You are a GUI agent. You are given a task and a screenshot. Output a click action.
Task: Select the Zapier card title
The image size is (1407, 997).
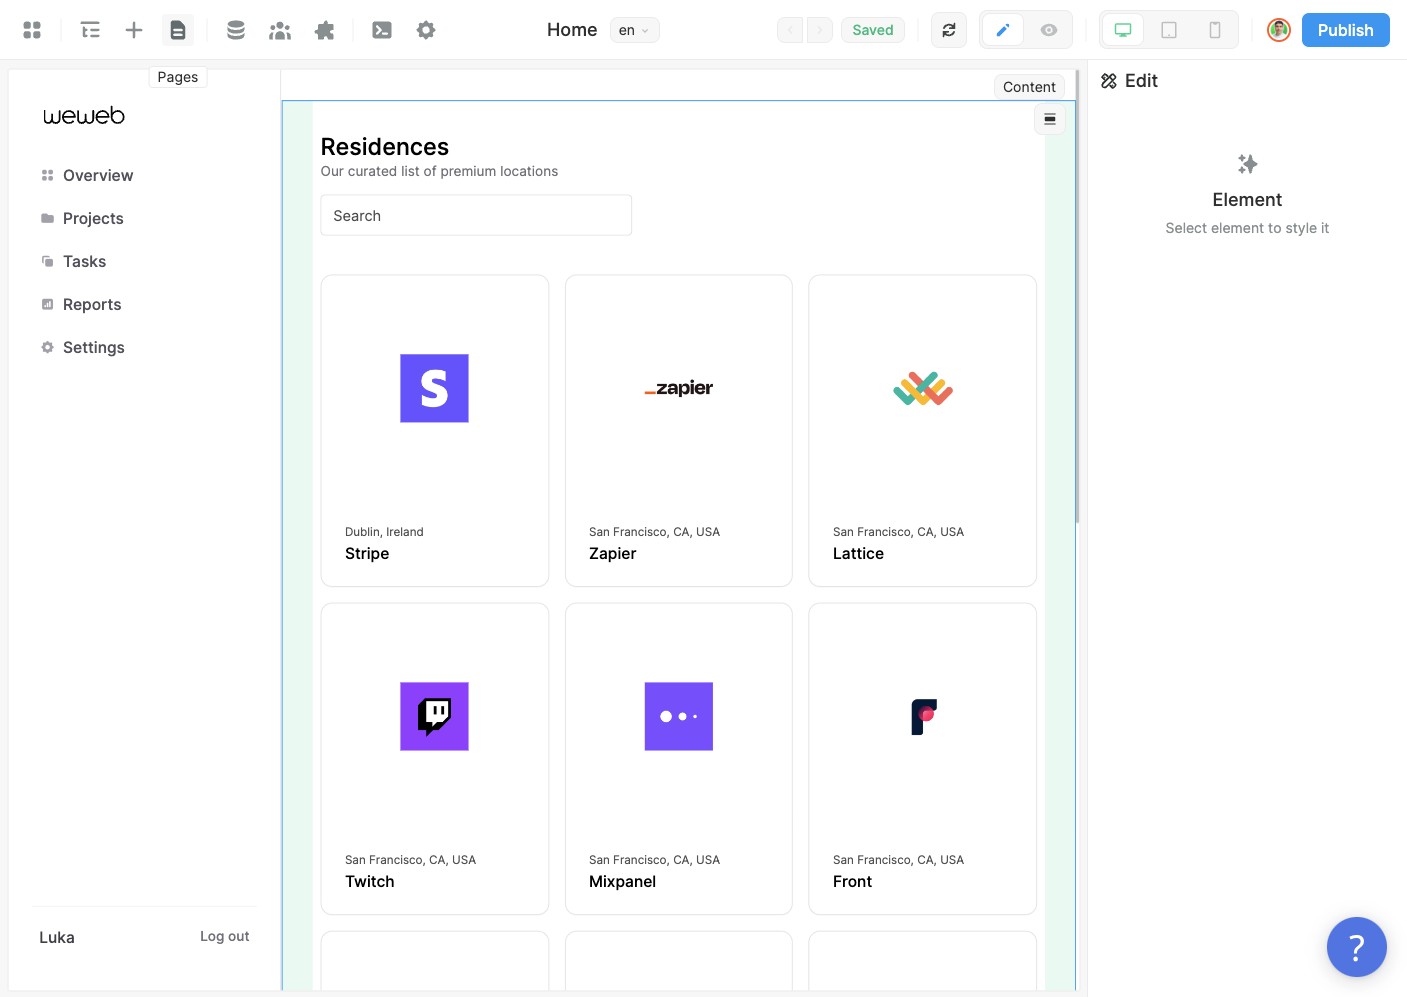pos(613,553)
